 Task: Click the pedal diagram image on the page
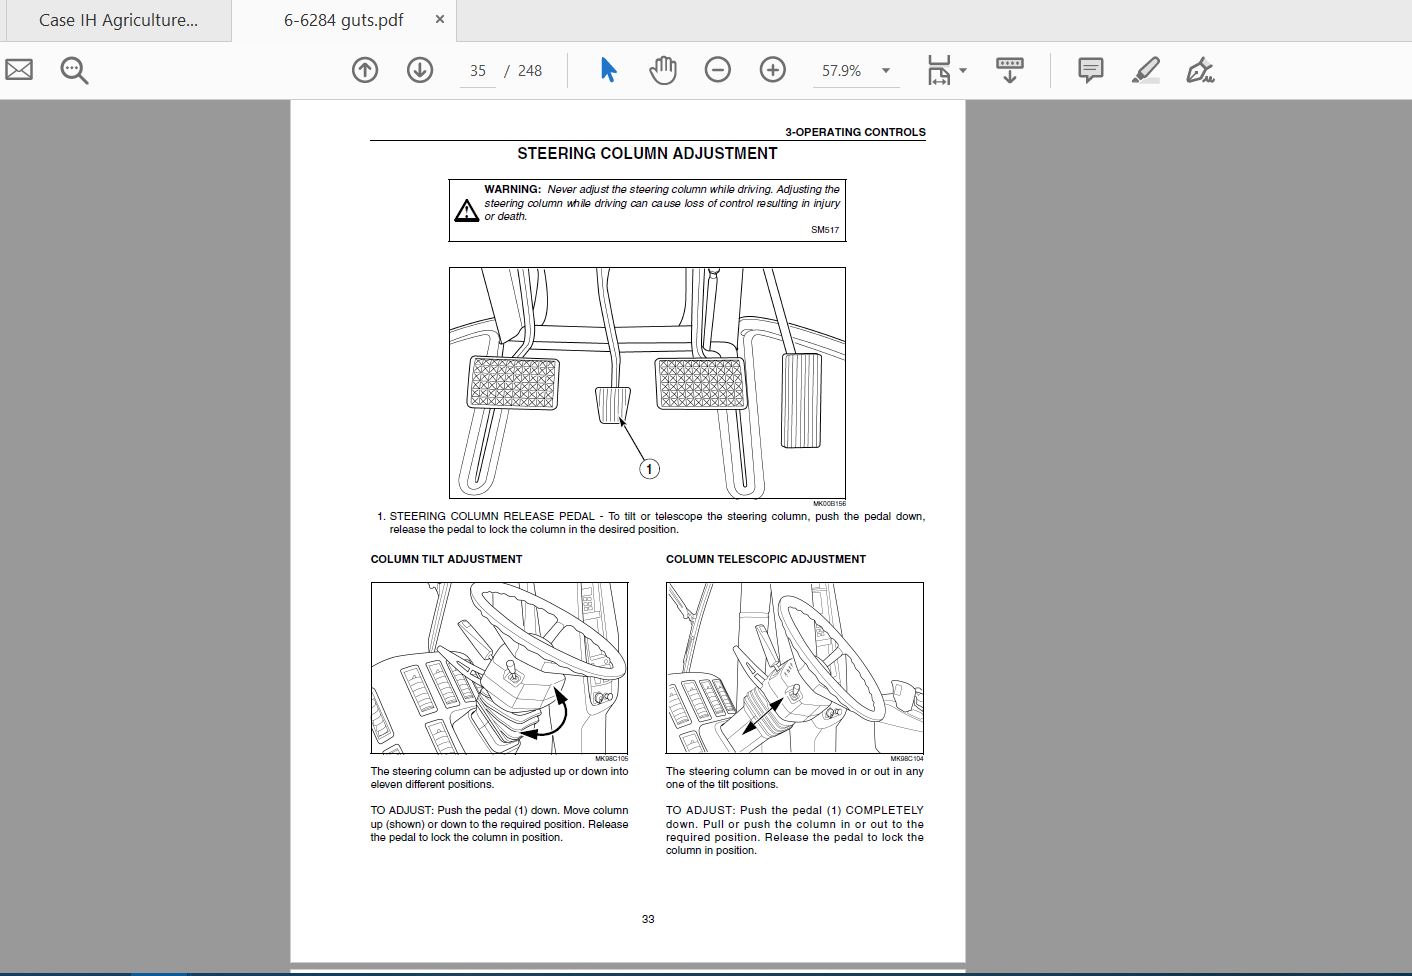647,383
